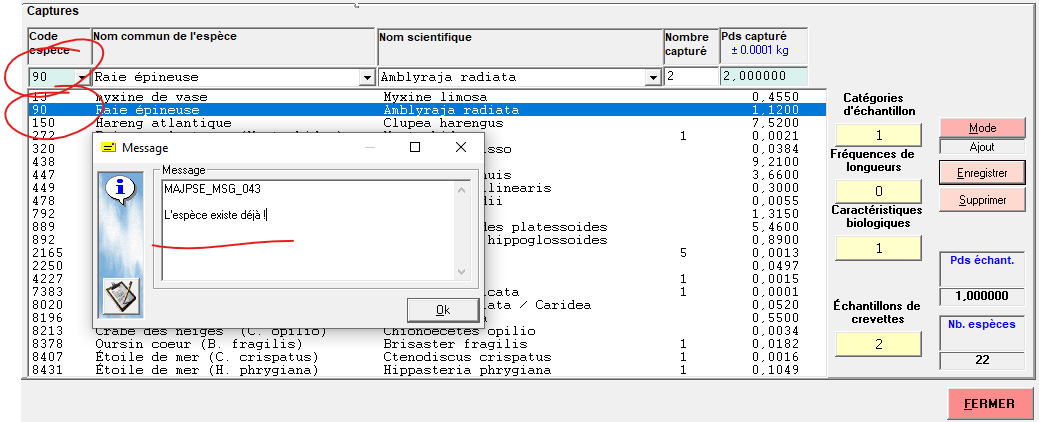Open the Nom commun species dropdown
Screen dimensions: 1039x422
click(367, 78)
